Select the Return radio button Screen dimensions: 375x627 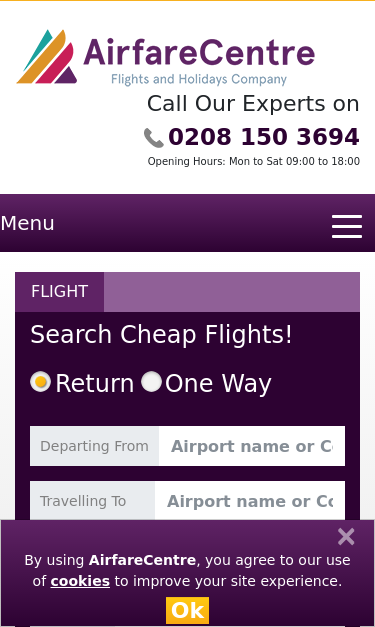(40, 382)
